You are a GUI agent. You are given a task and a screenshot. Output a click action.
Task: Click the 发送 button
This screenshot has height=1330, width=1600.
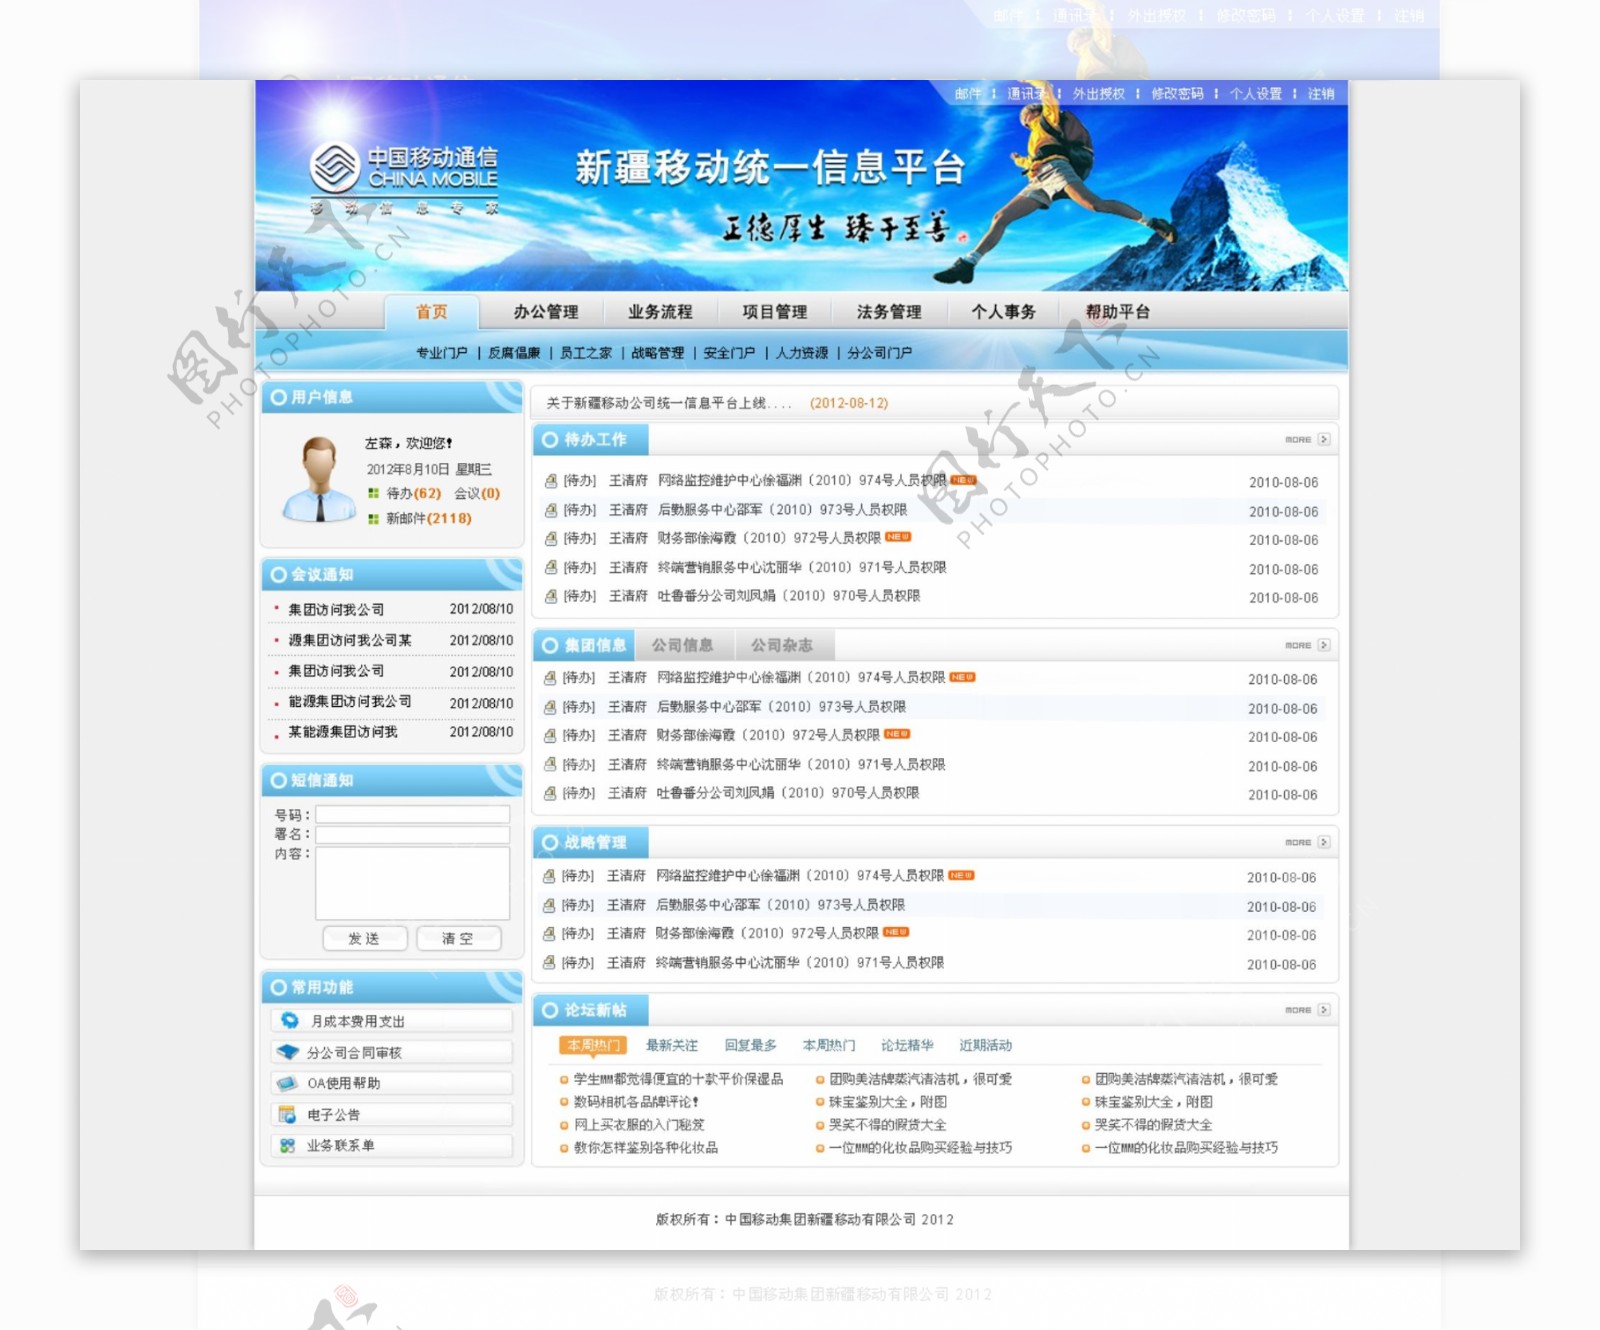[365, 938]
